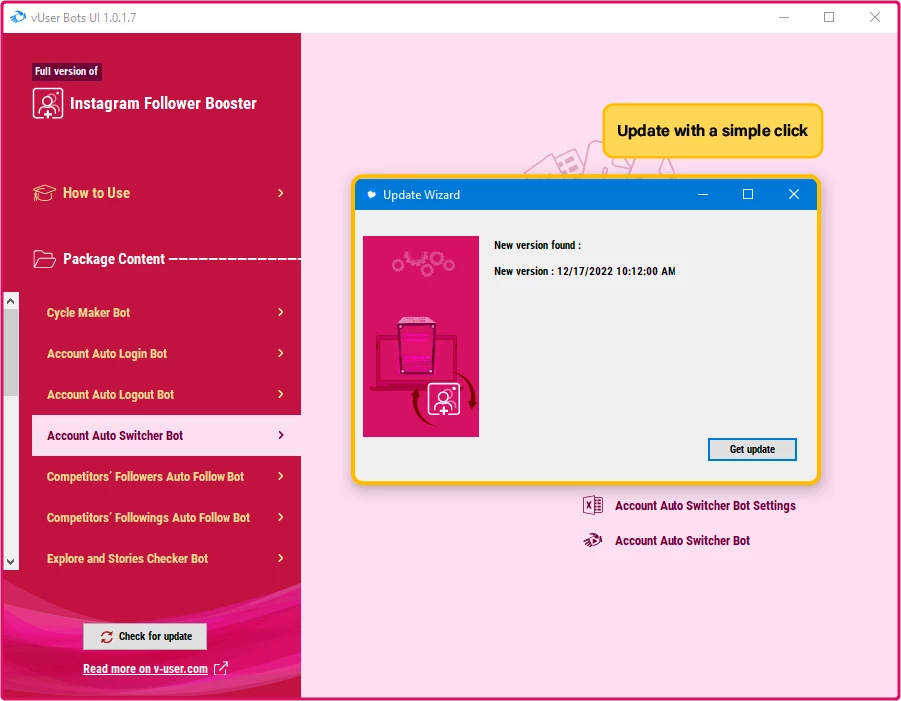Select Account Auto Logout Bot entry
Viewport: 901px width, 701px height.
point(166,394)
